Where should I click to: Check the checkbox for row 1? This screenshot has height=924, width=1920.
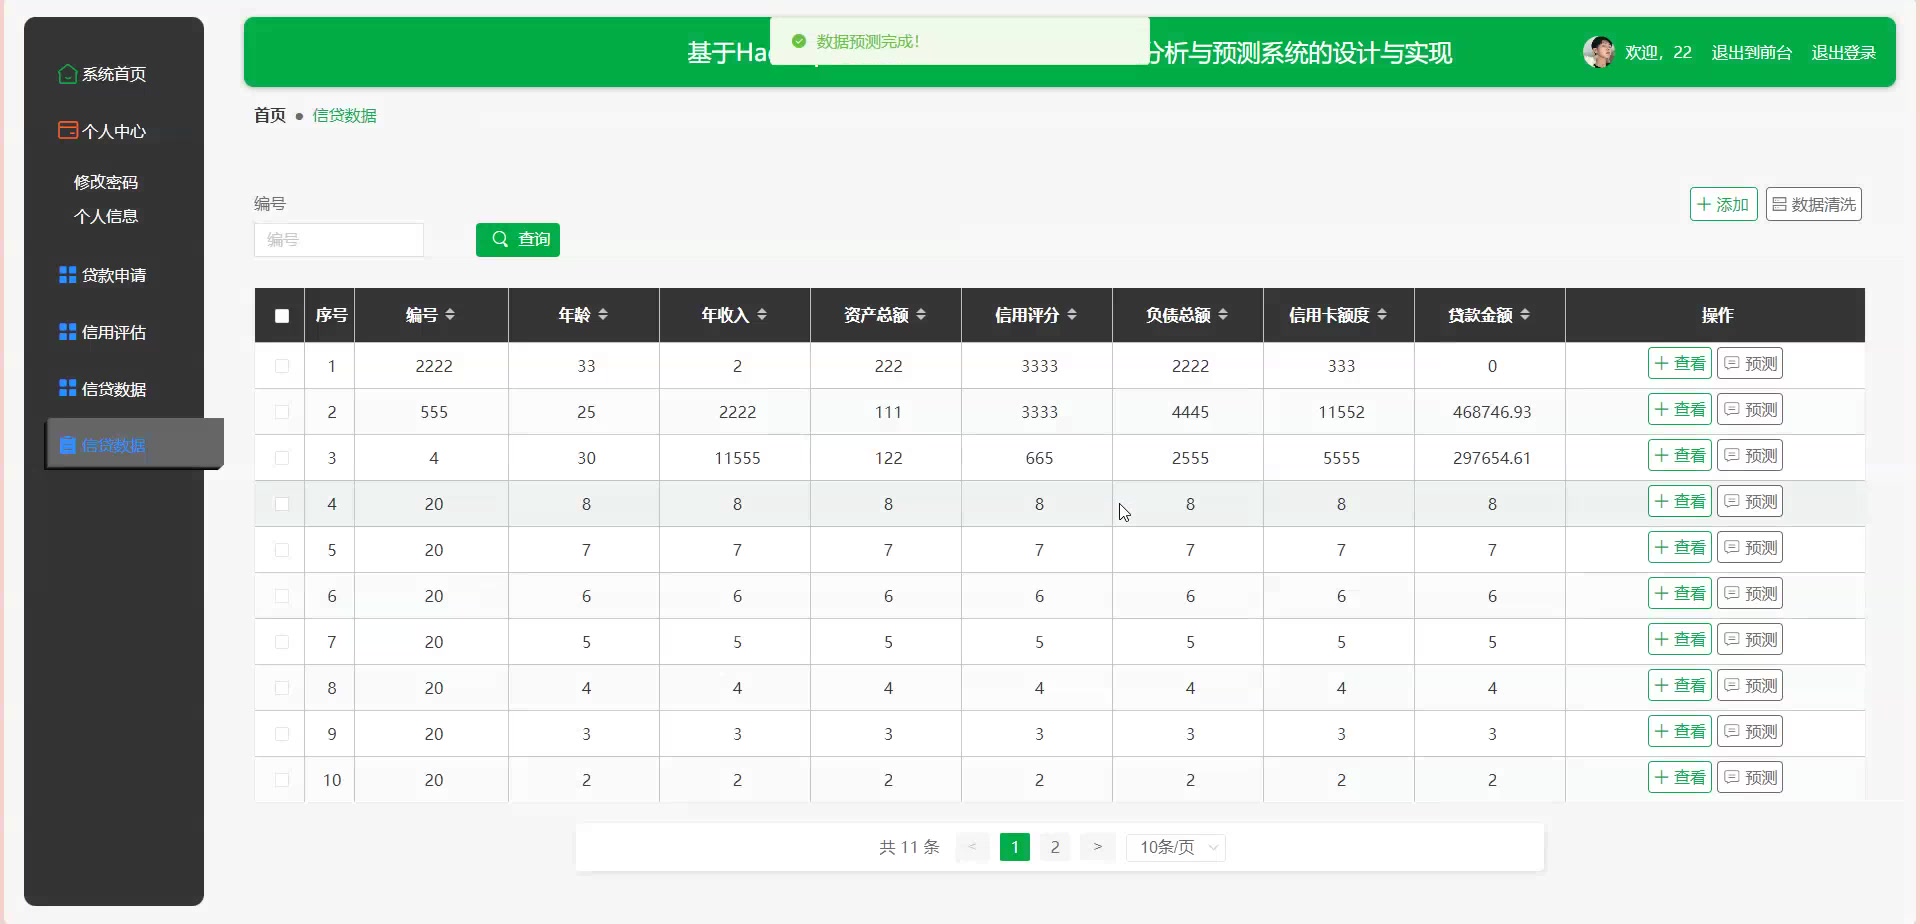282,366
